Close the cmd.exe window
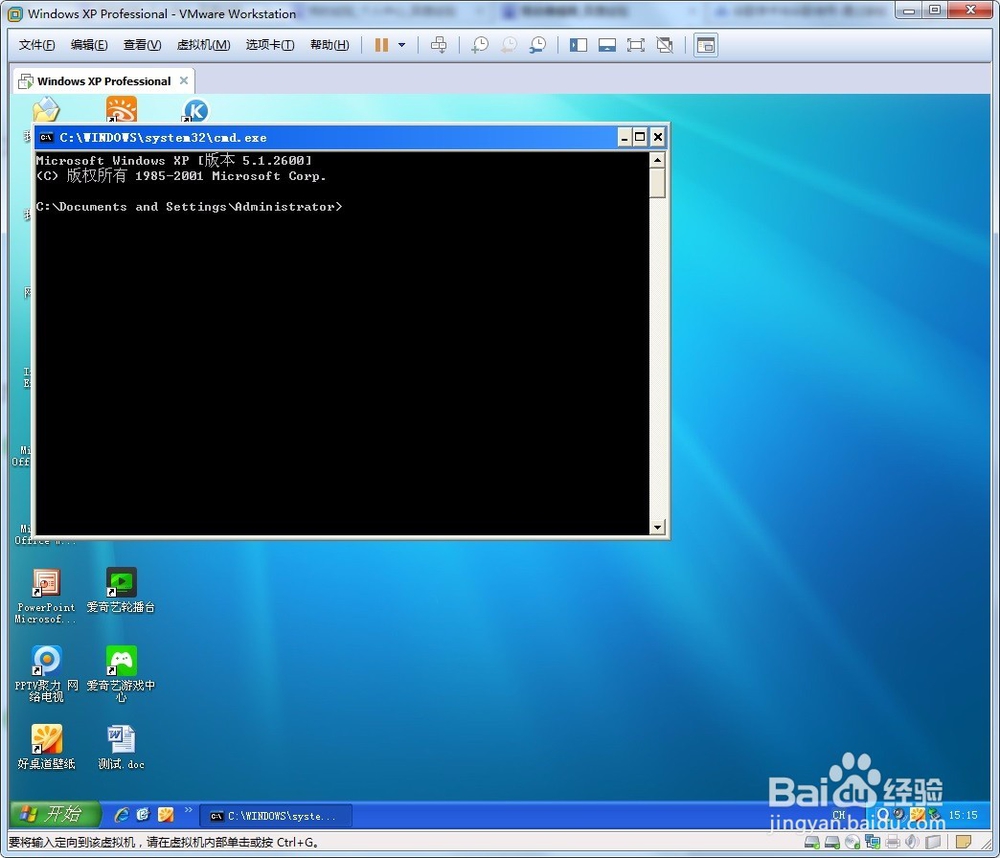Viewport: 1000px width, 858px height. point(658,137)
